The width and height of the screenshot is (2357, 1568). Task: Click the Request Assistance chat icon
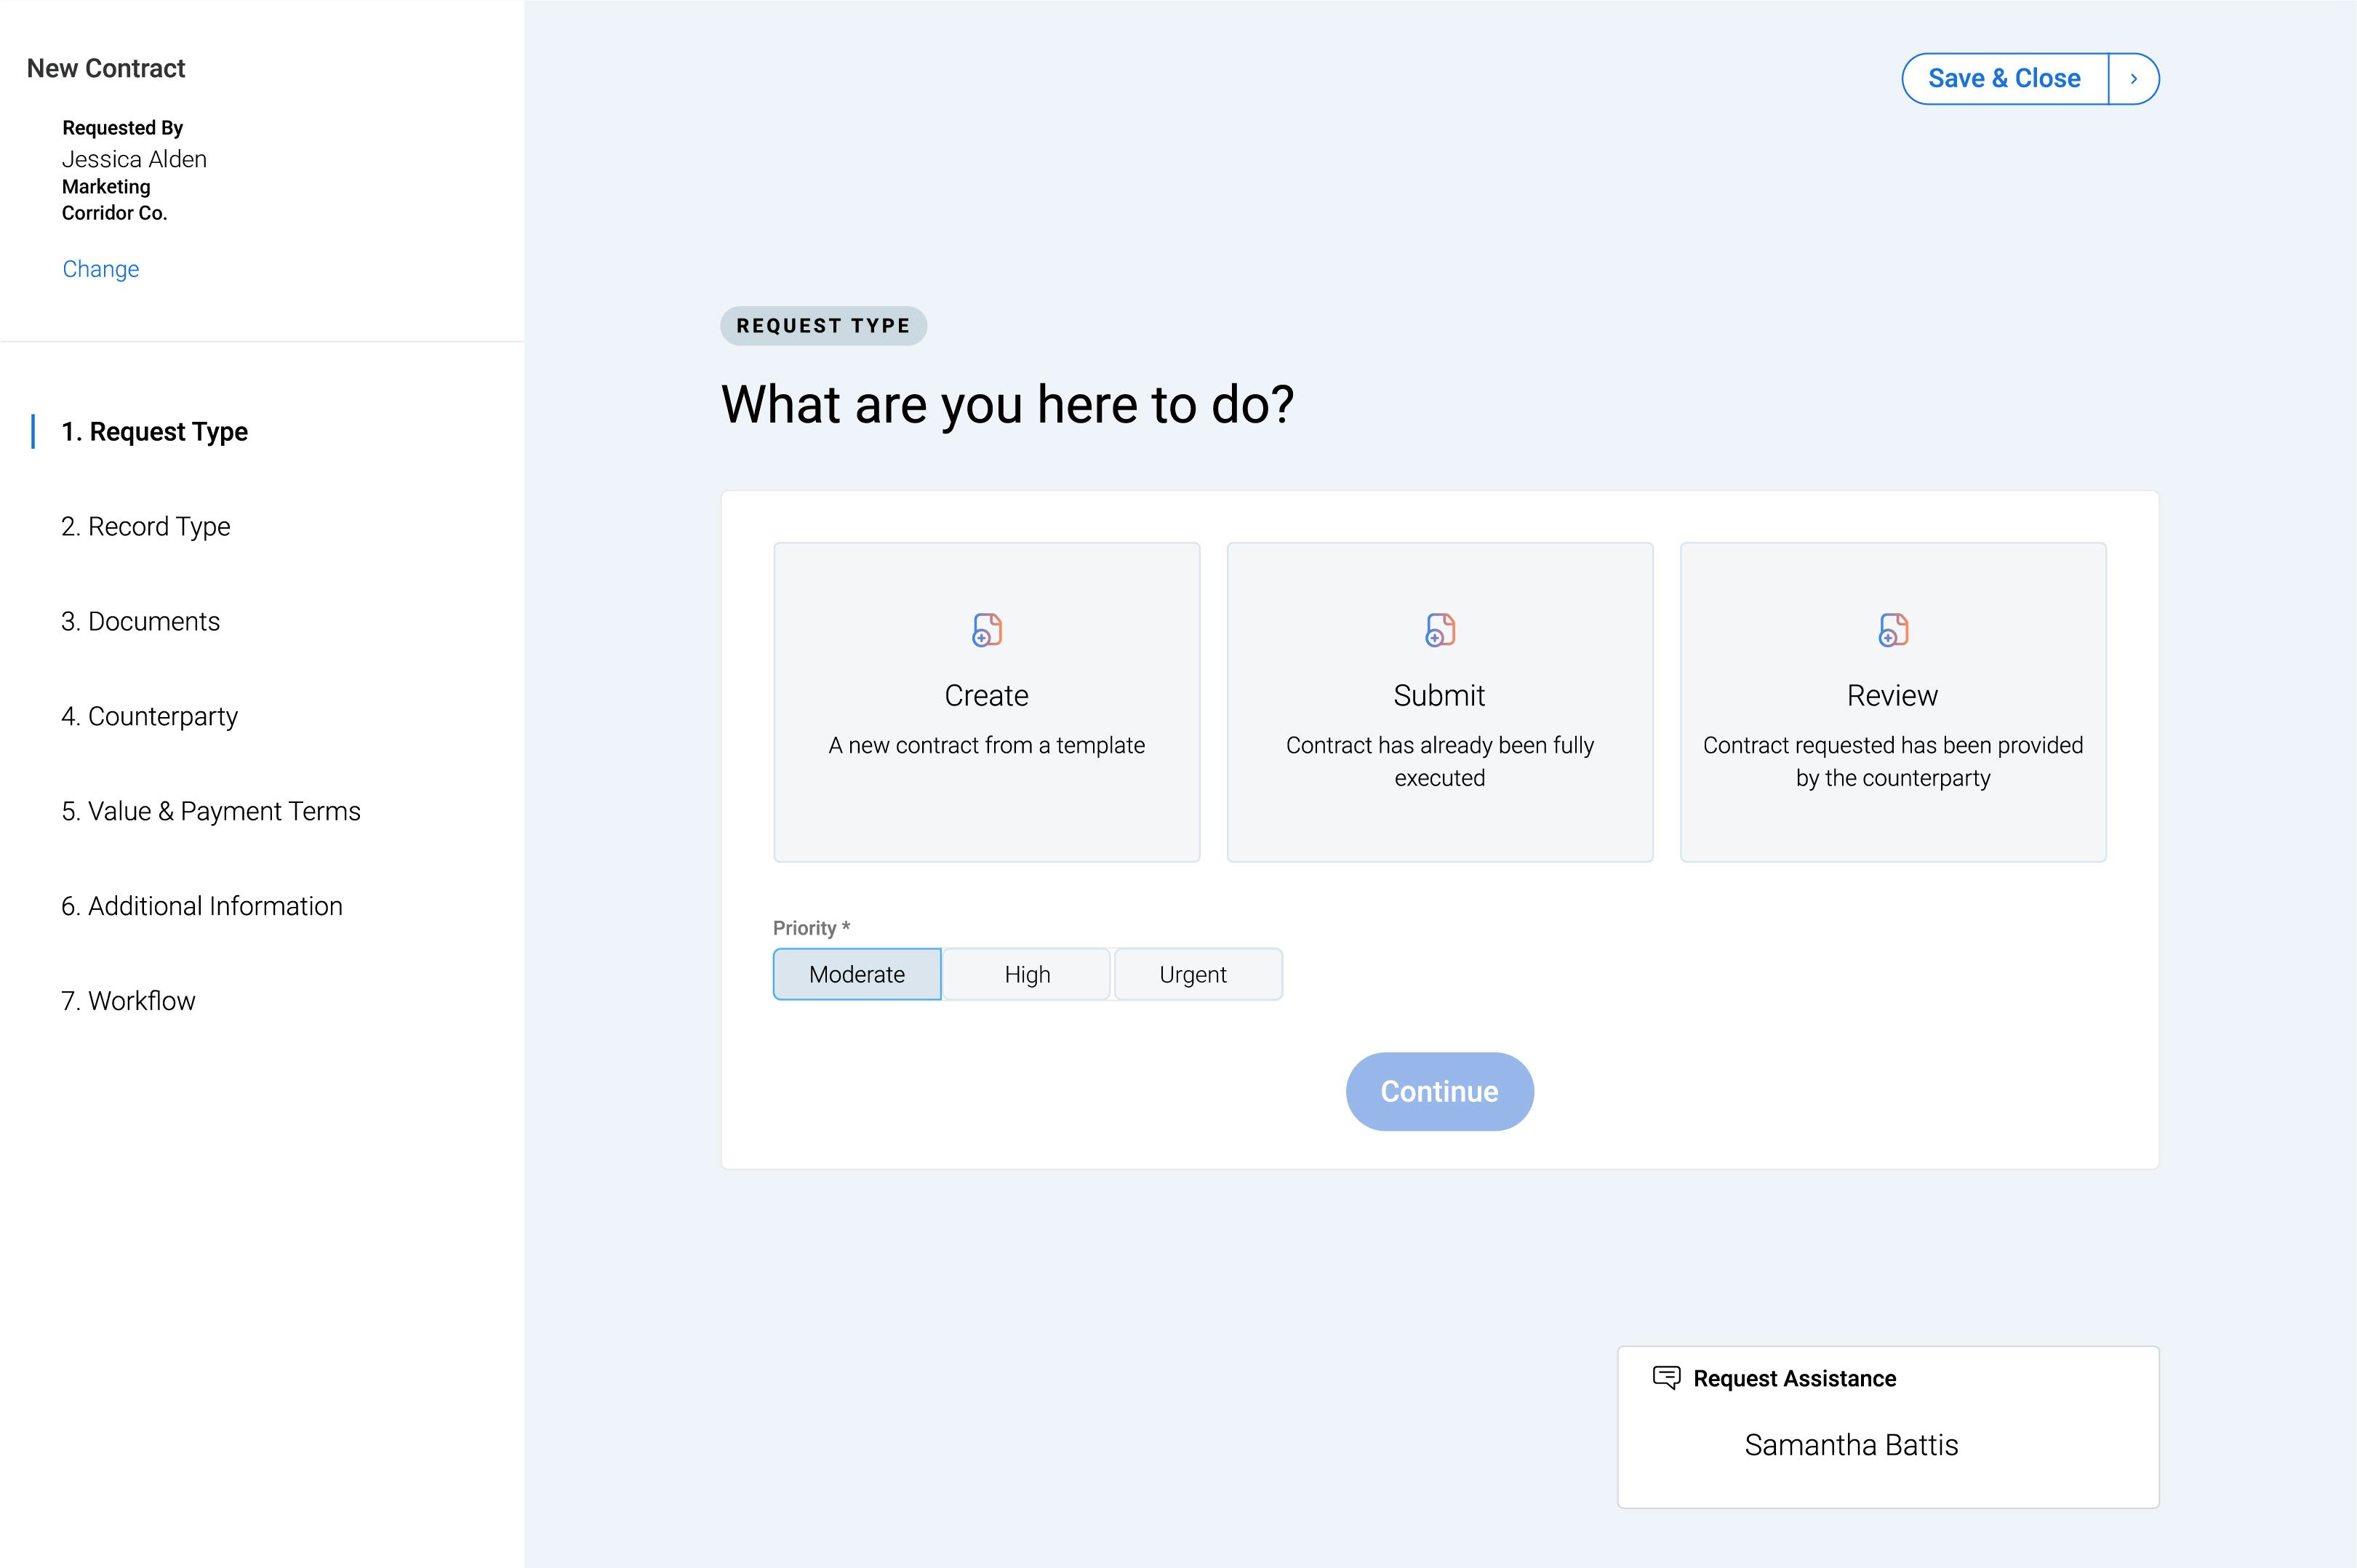1665,1377
